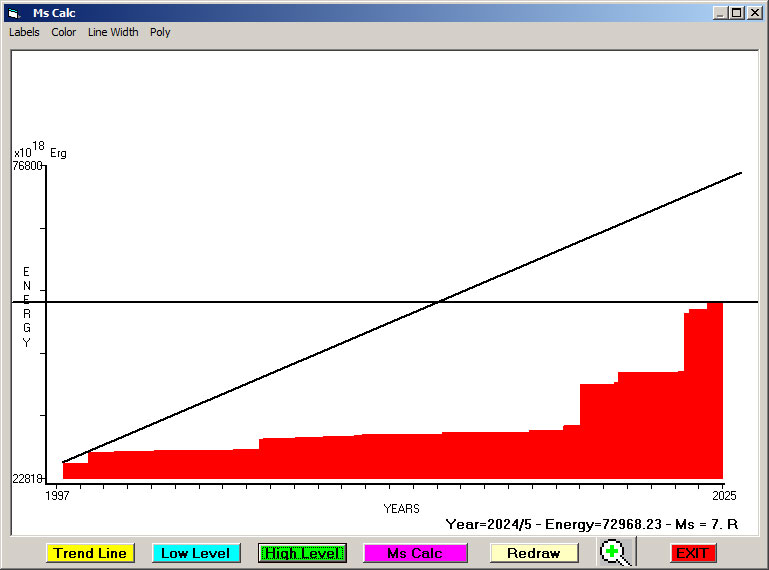Click the red EXIT button
This screenshot has width=769, height=570.
[x=692, y=553]
